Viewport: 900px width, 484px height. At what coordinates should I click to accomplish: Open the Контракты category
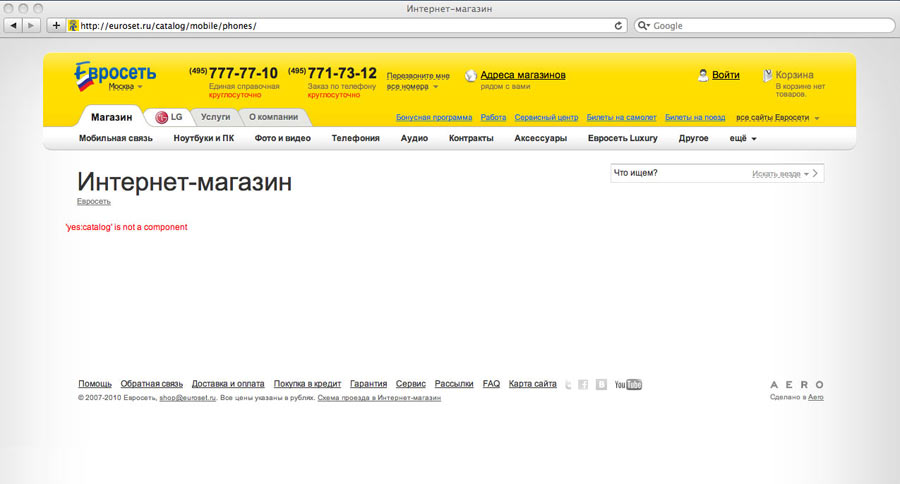(x=471, y=138)
